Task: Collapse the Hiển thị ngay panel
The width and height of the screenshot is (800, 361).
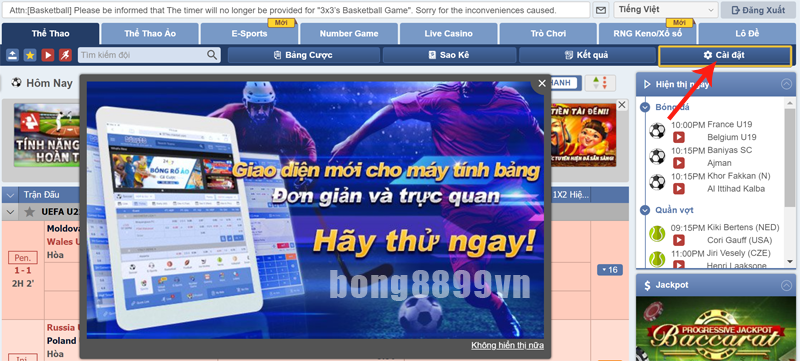Action: [x=786, y=84]
